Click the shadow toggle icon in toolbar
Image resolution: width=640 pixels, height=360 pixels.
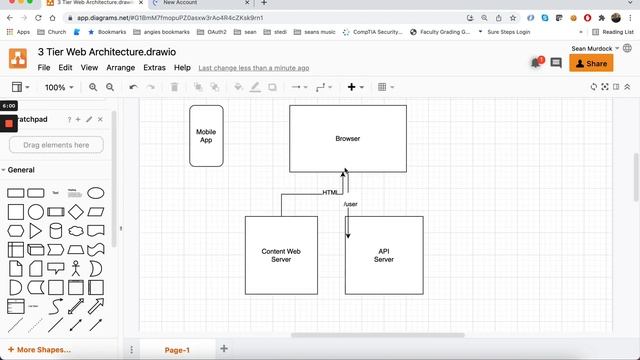click(x=272, y=87)
